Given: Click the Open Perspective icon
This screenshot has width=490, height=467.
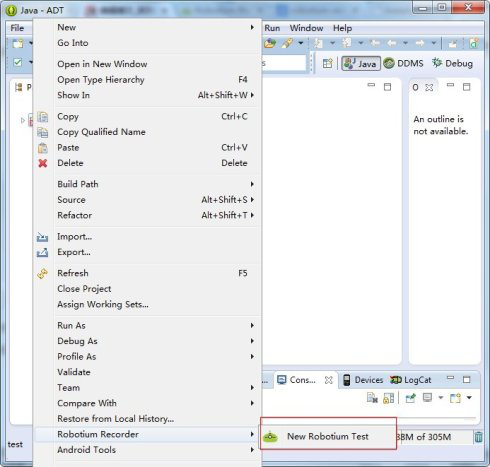Looking at the screenshot, I should (327, 63).
